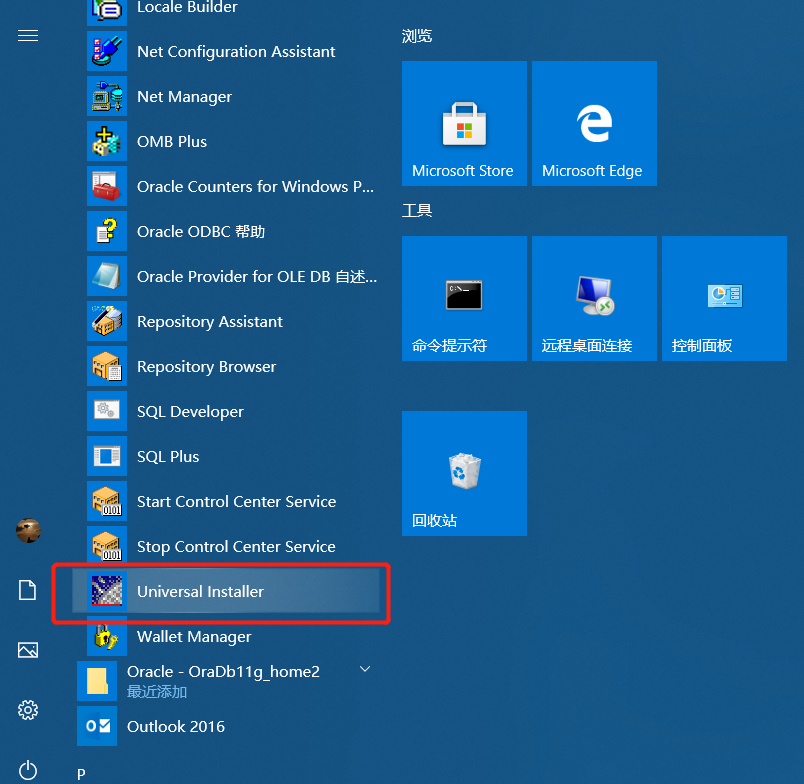Open Pictures from the sidebar
The image size is (804, 784).
click(x=28, y=650)
